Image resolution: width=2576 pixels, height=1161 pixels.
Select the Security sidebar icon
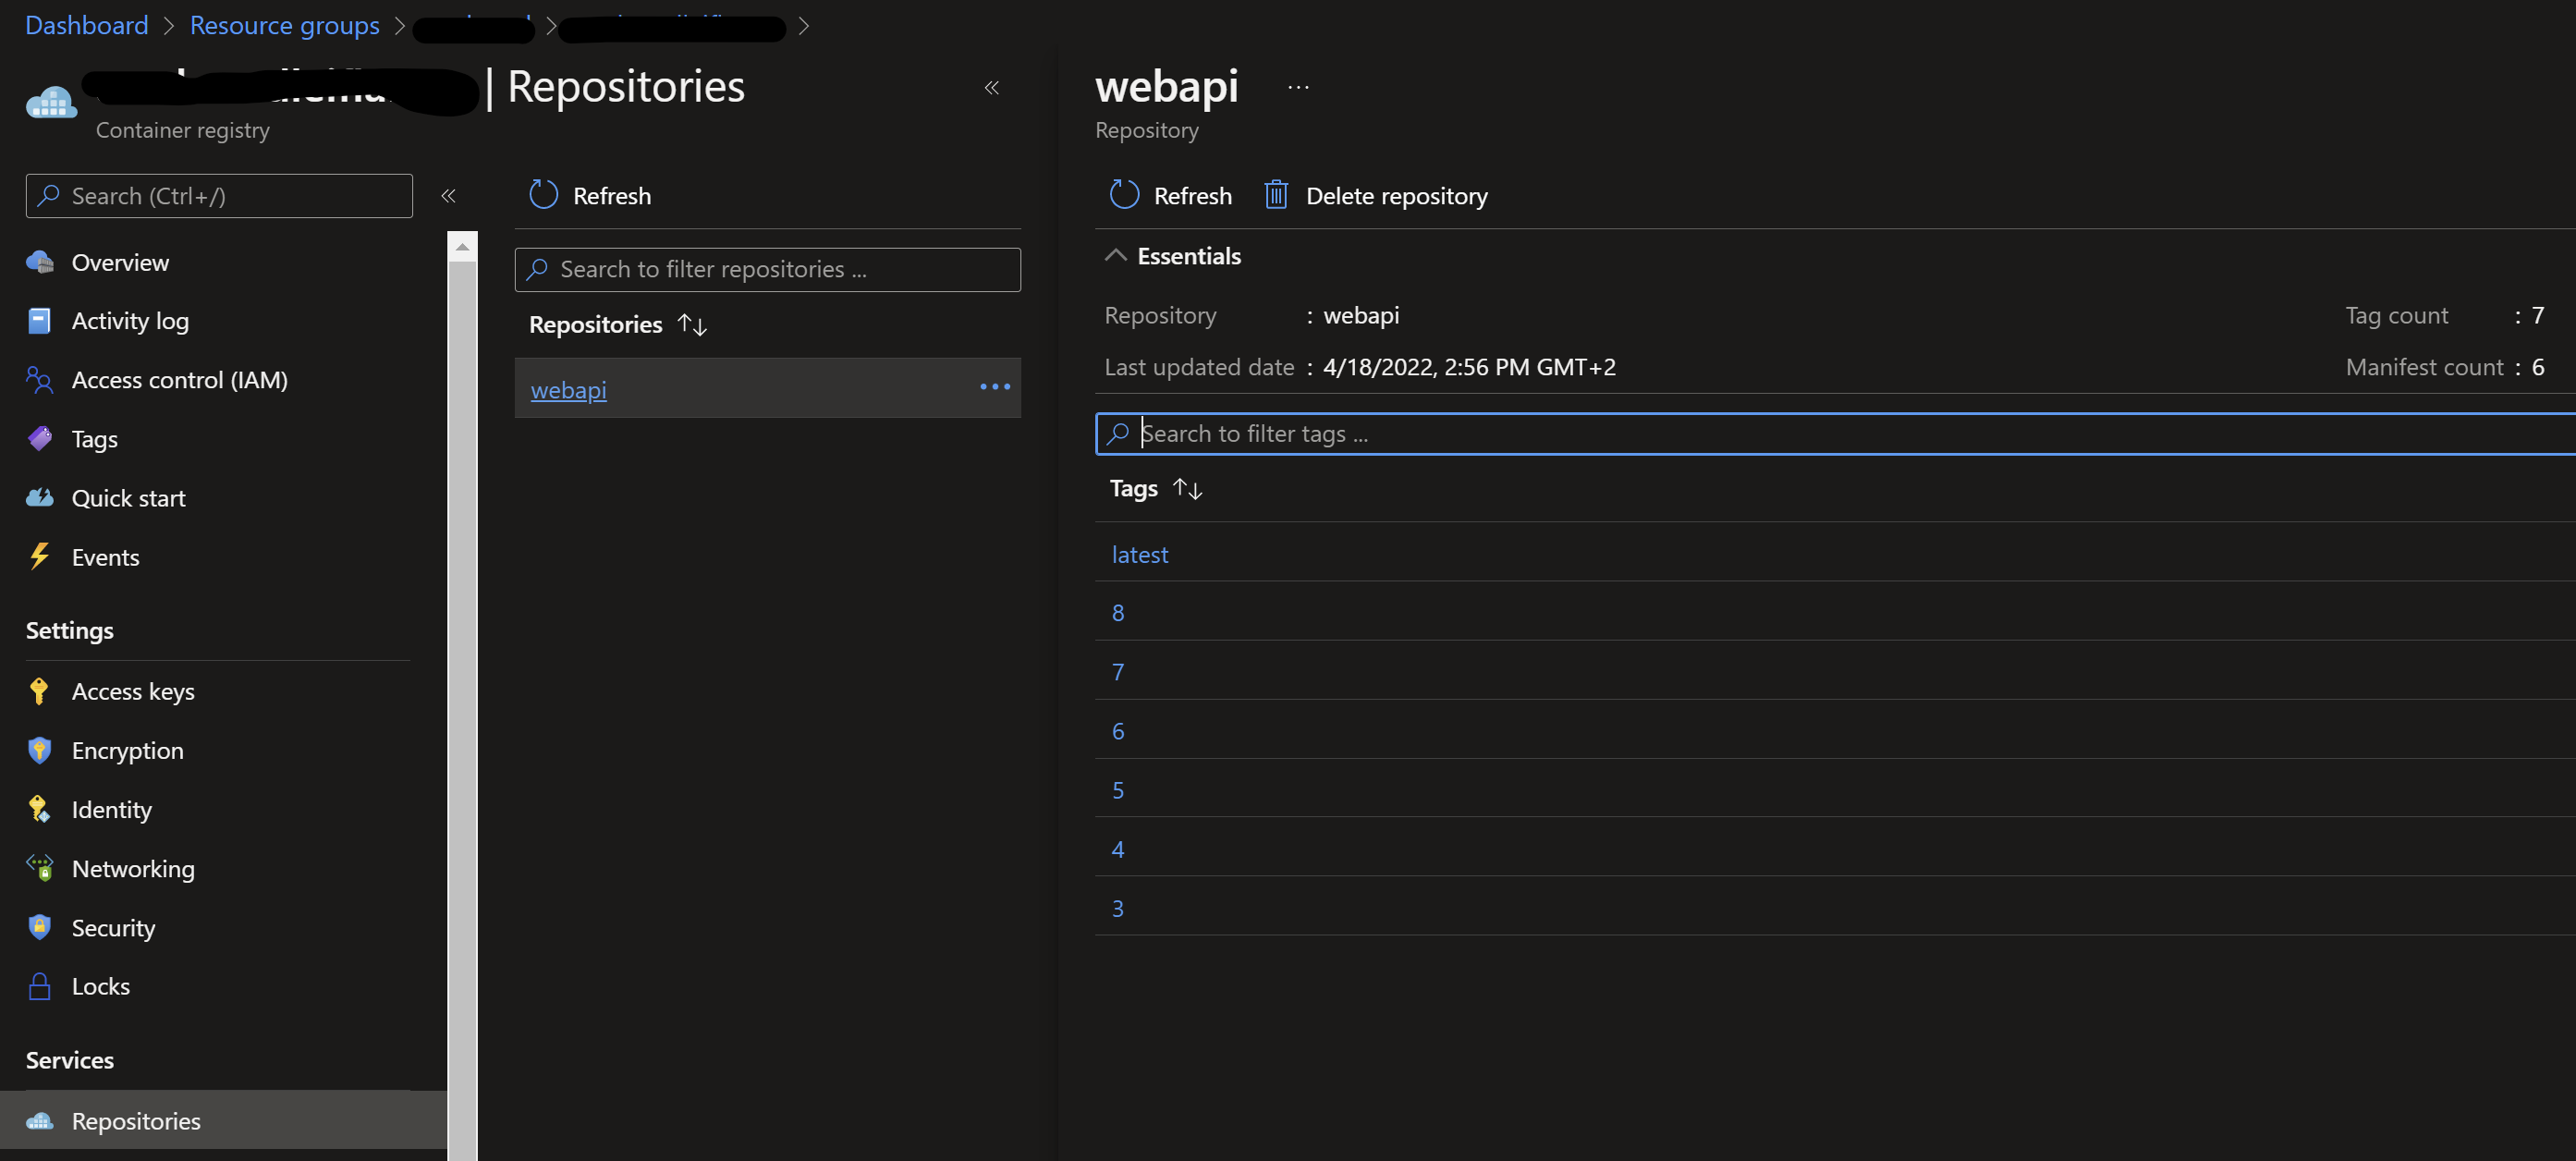(39, 927)
